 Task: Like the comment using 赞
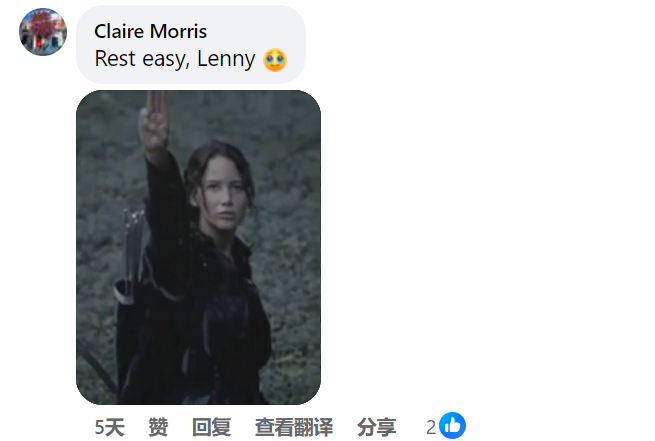click(x=158, y=427)
